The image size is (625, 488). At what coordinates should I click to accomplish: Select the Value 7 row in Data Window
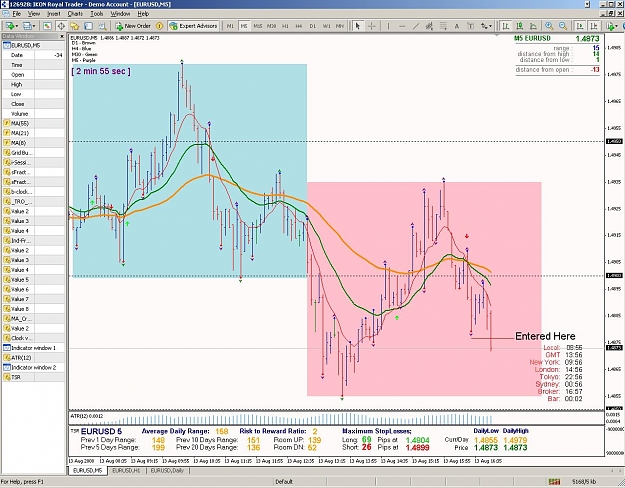tap(33, 299)
